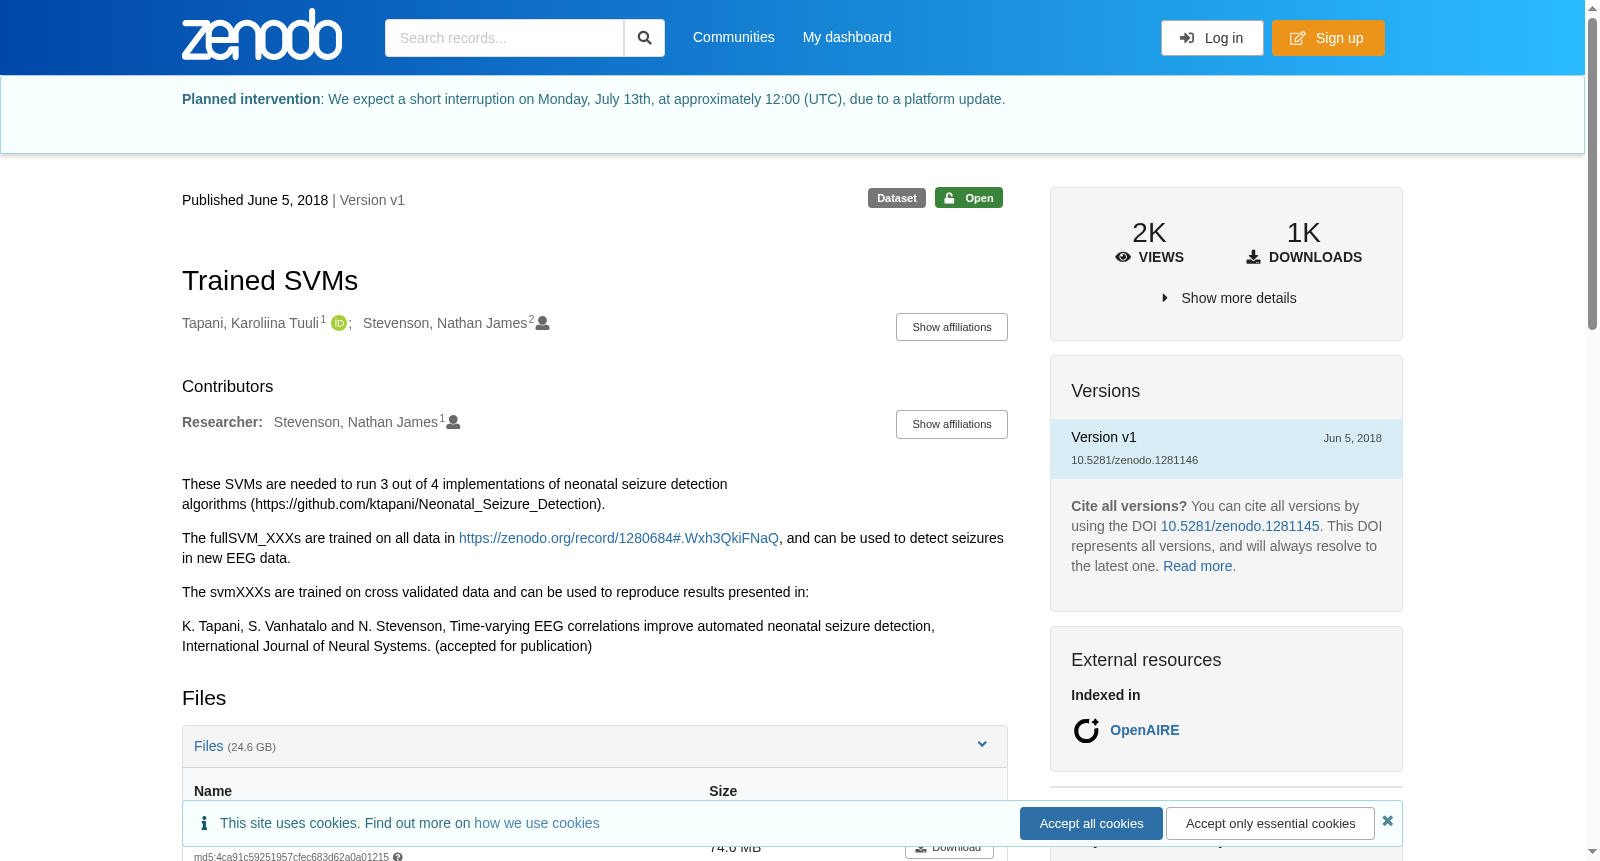Image resolution: width=1600 pixels, height=861 pixels.
Task: Click the person icon beside the creator Stevenson, Nathan James
Action: coord(543,323)
